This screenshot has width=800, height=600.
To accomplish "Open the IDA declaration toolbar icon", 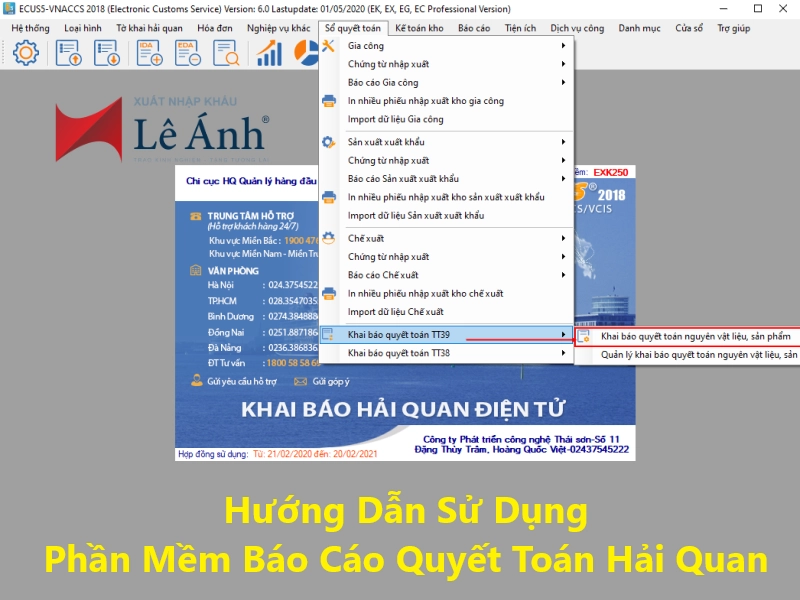I will click(x=151, y=54).
